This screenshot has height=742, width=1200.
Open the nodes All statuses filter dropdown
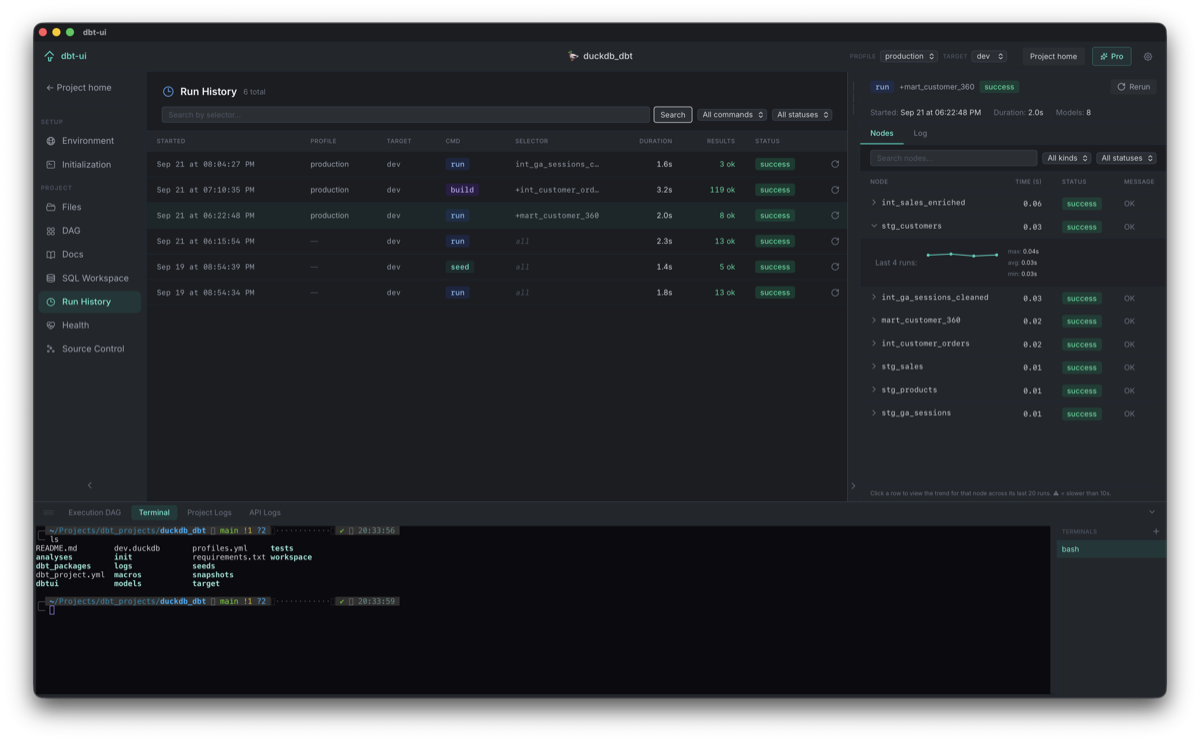pyautogui.click(x=1126, y=158)
